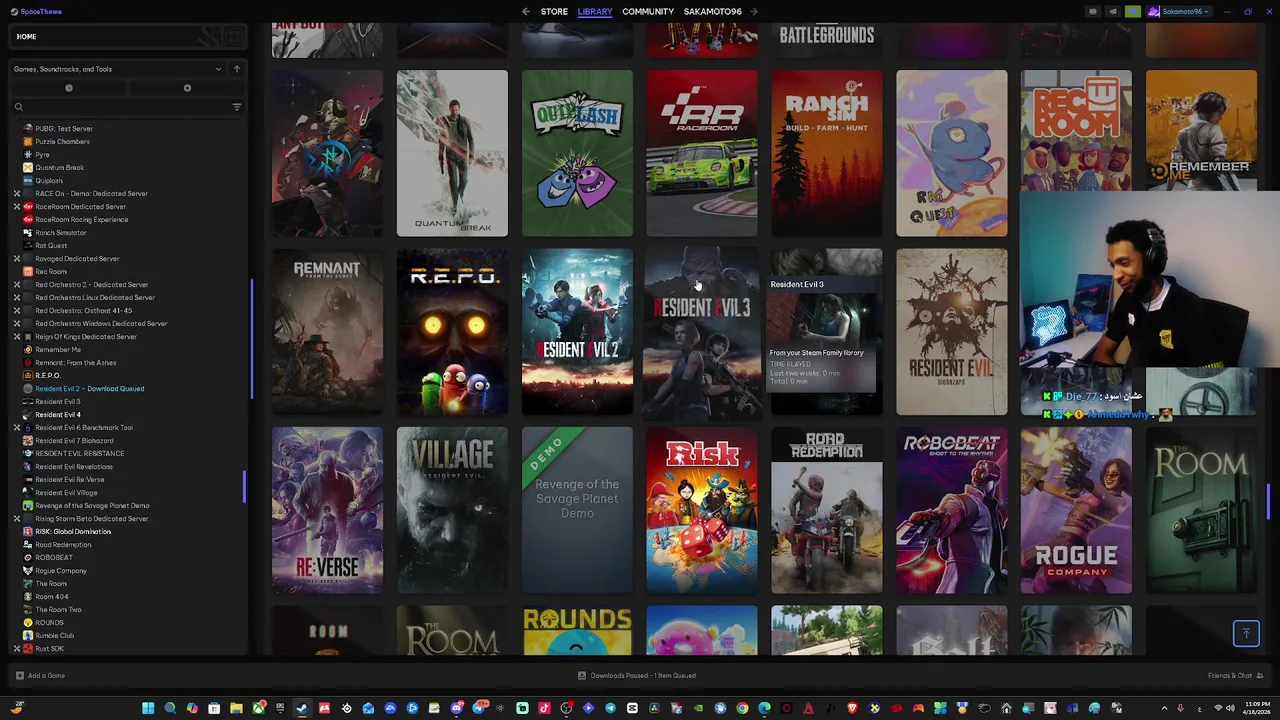Open the Quiplash cover tile
The height and width of the screenshot is (720, 1280).
(x=577, y=153)
